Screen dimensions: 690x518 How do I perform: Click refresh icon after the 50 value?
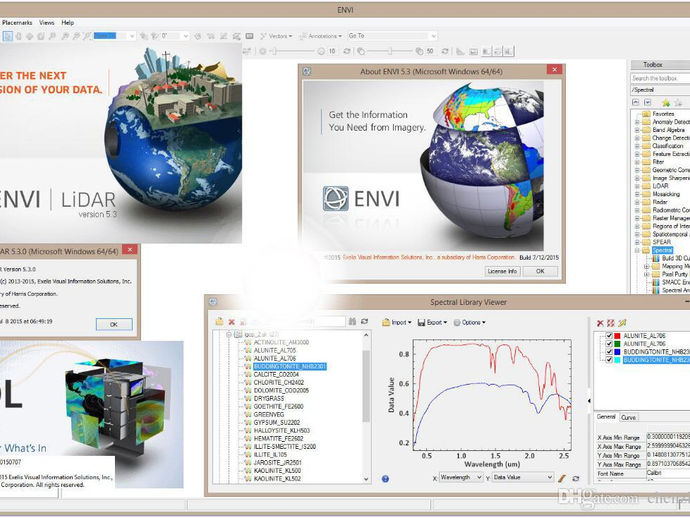[445, 51]
